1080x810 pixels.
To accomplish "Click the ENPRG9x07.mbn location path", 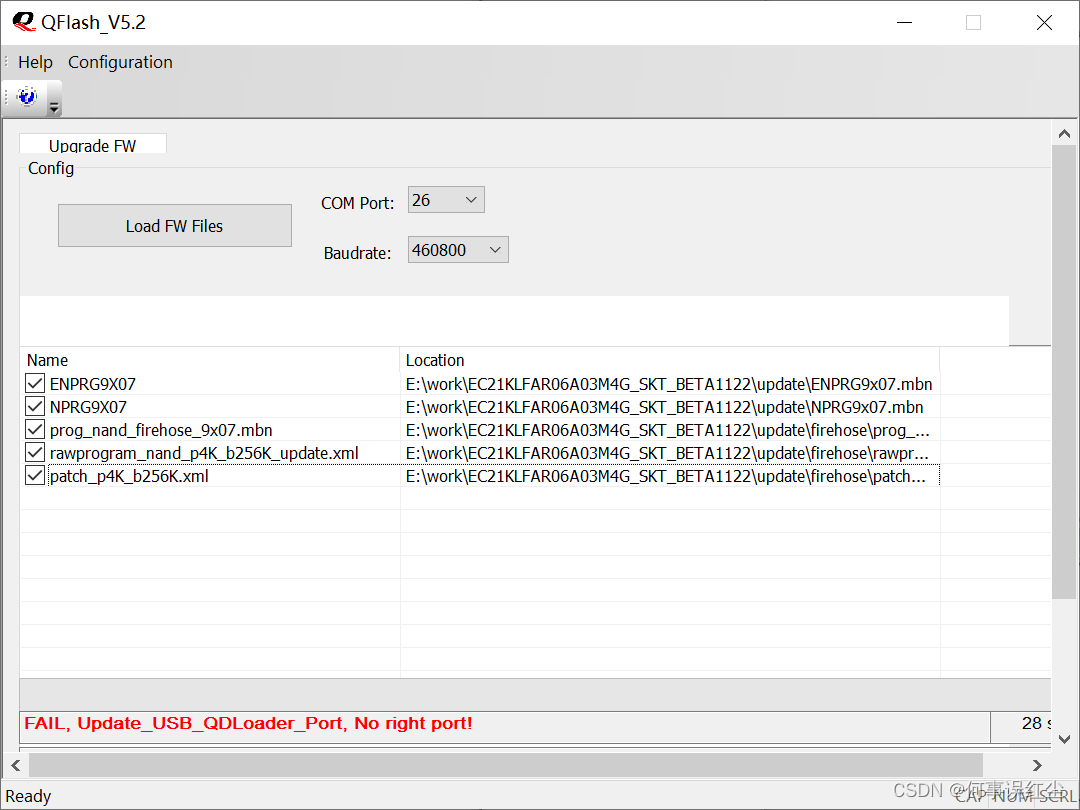I will click(669, 384).
